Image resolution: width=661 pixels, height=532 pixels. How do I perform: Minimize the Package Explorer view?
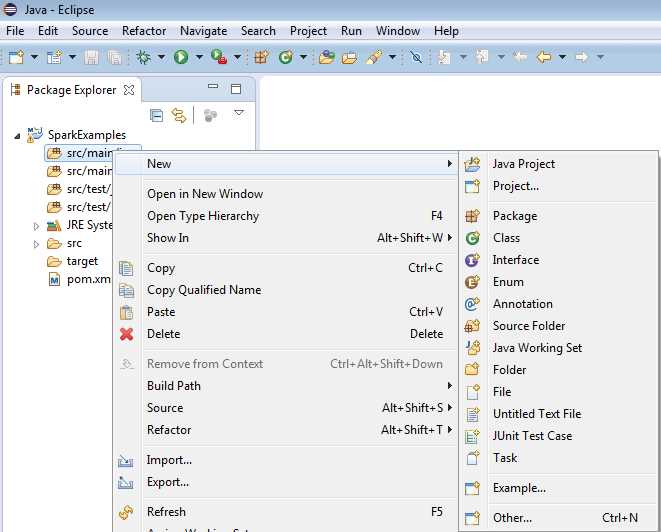click(x=213, y=86)
